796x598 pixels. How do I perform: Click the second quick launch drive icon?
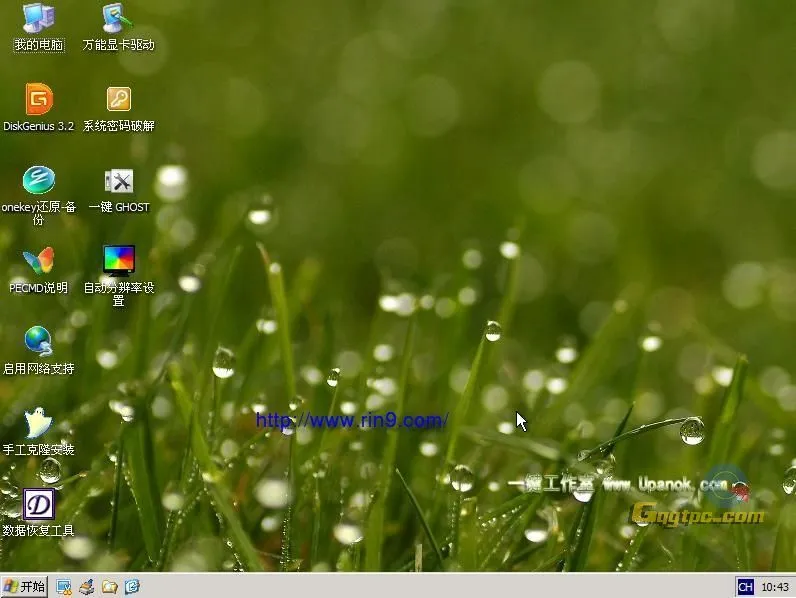(87, 587)
